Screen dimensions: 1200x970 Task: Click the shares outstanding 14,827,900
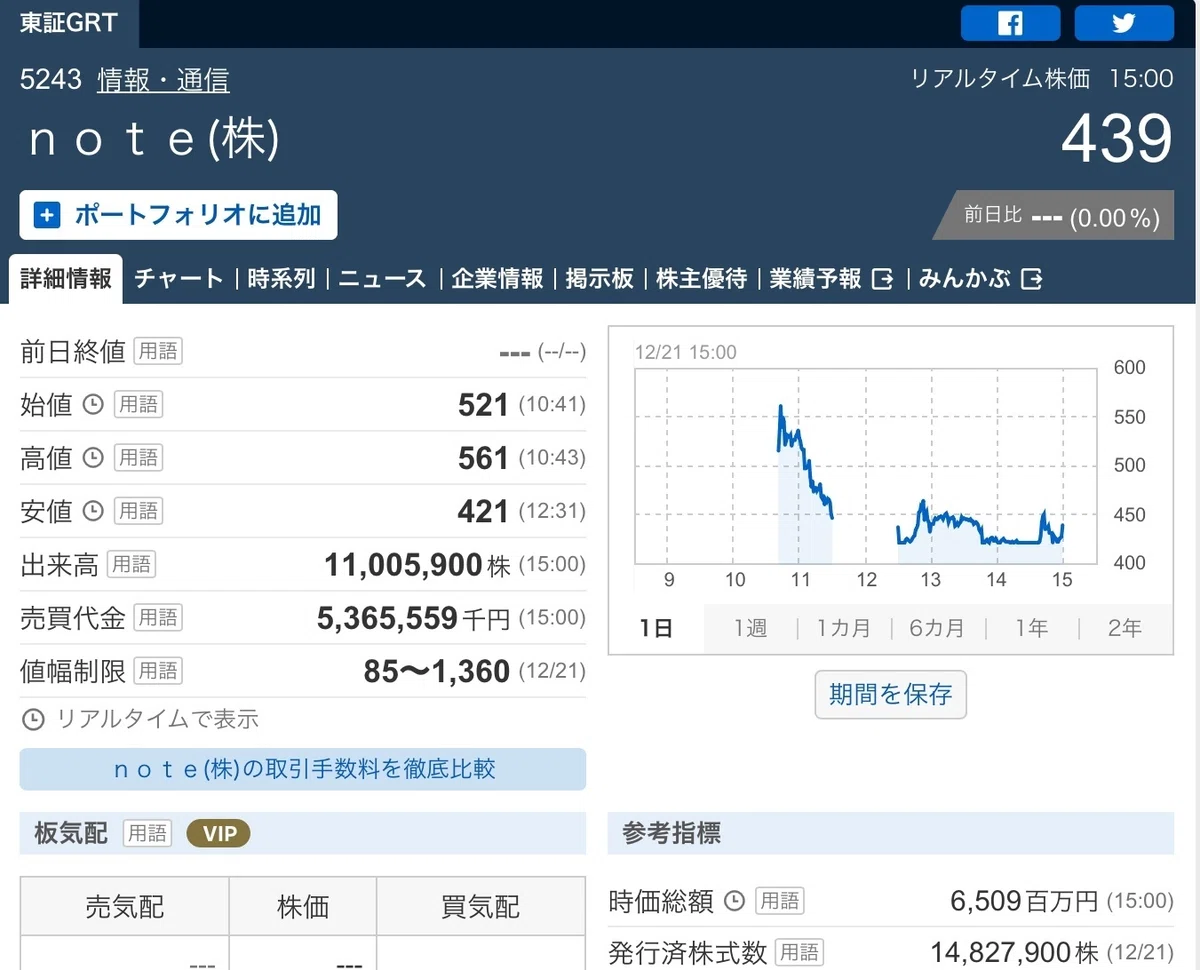pos(1002,951)
